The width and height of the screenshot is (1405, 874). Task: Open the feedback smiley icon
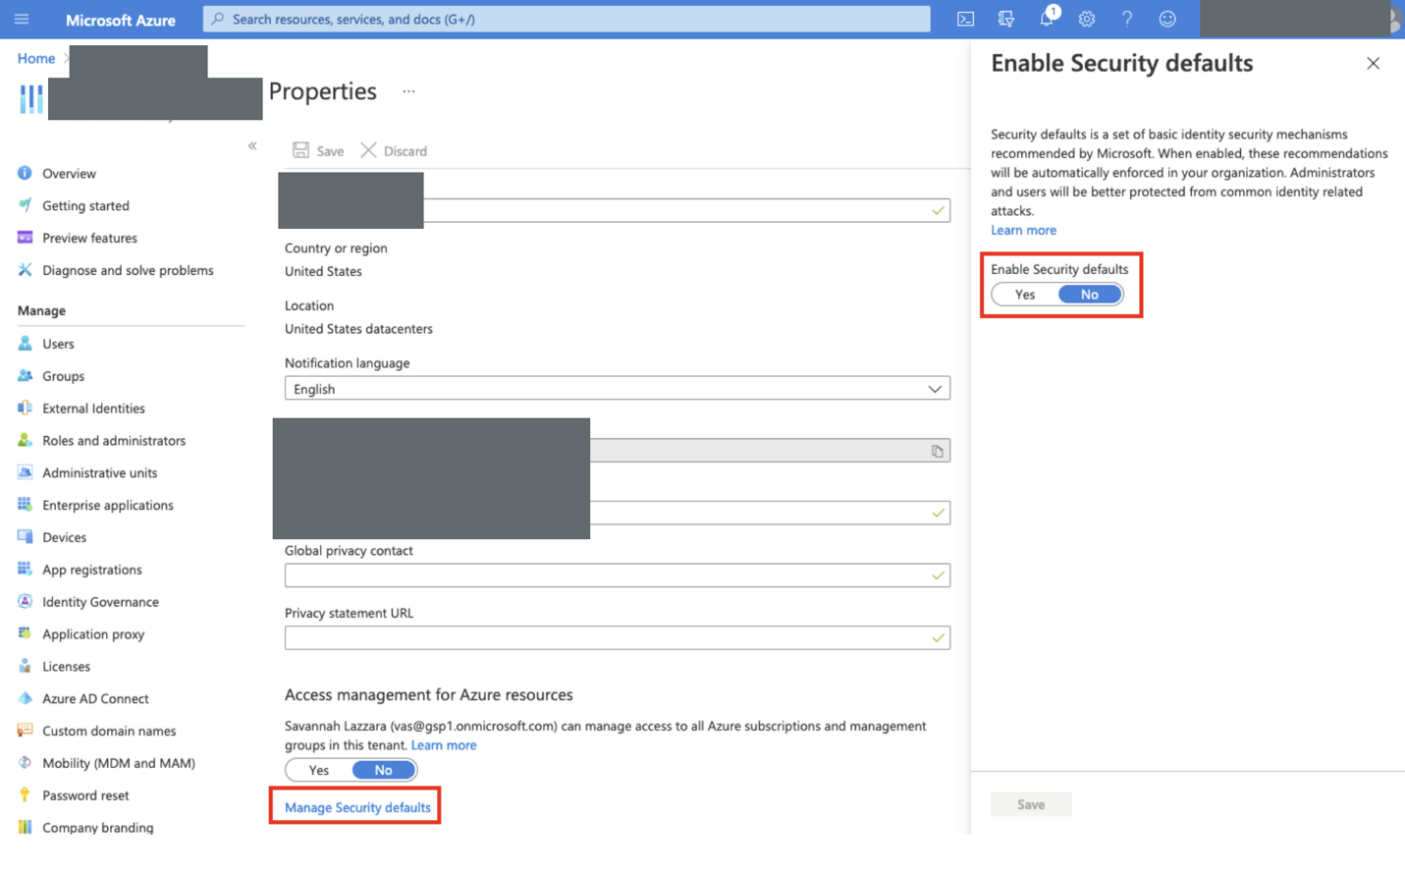(x=1167, y=19)
